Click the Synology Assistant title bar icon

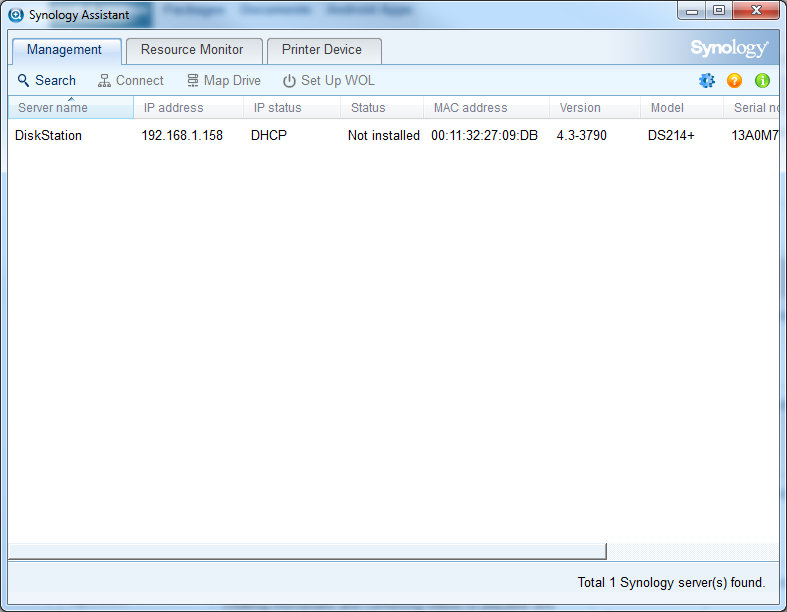coord(16,15)
